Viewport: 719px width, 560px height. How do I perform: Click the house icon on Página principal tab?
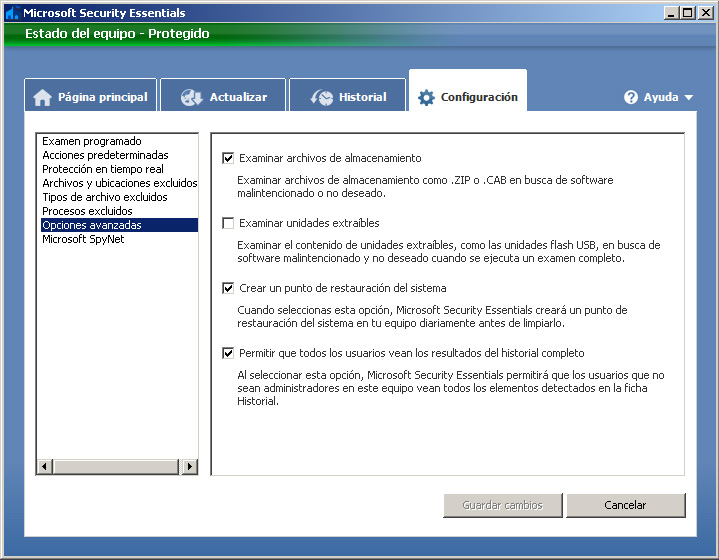tap(42, 97)
